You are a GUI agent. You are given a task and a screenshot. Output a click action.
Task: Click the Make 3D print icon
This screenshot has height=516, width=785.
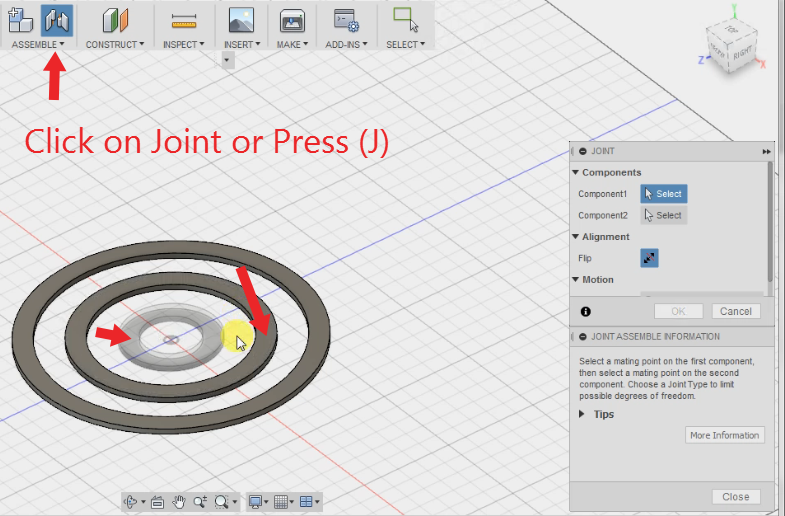pyautogui.click(x=292, y=22)
